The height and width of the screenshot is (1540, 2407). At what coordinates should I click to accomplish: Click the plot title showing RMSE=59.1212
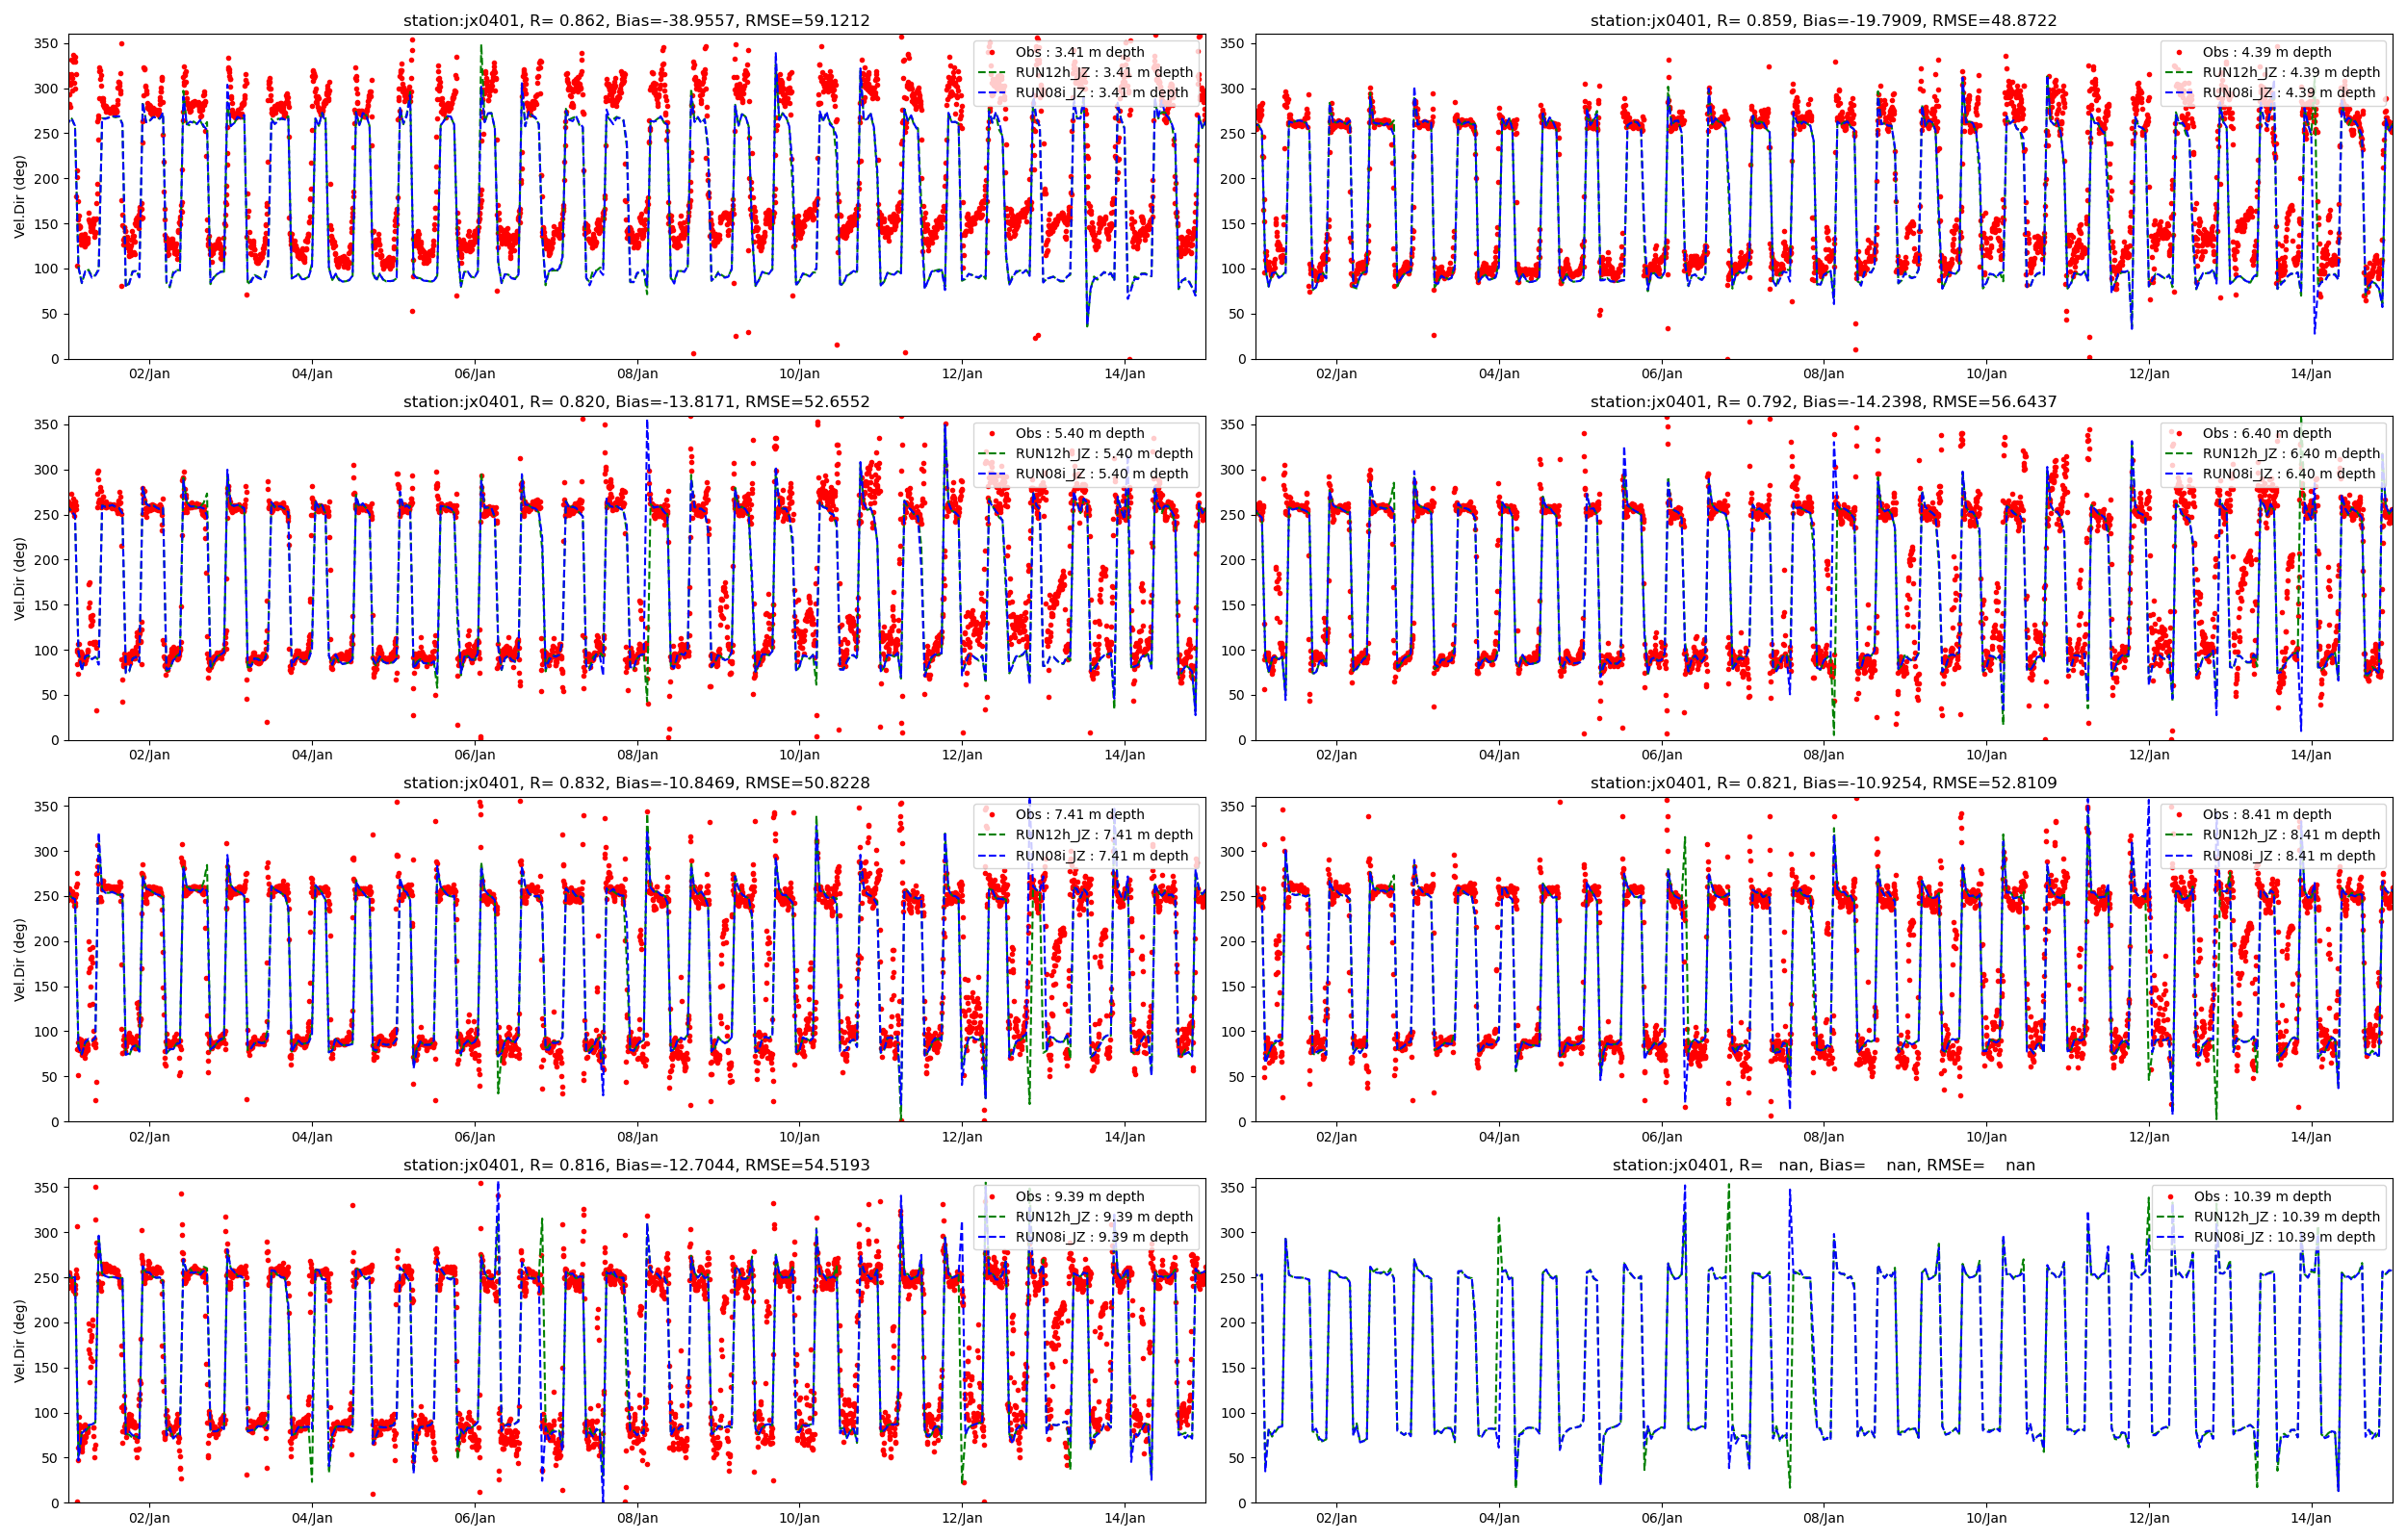[x=636, y=20]
